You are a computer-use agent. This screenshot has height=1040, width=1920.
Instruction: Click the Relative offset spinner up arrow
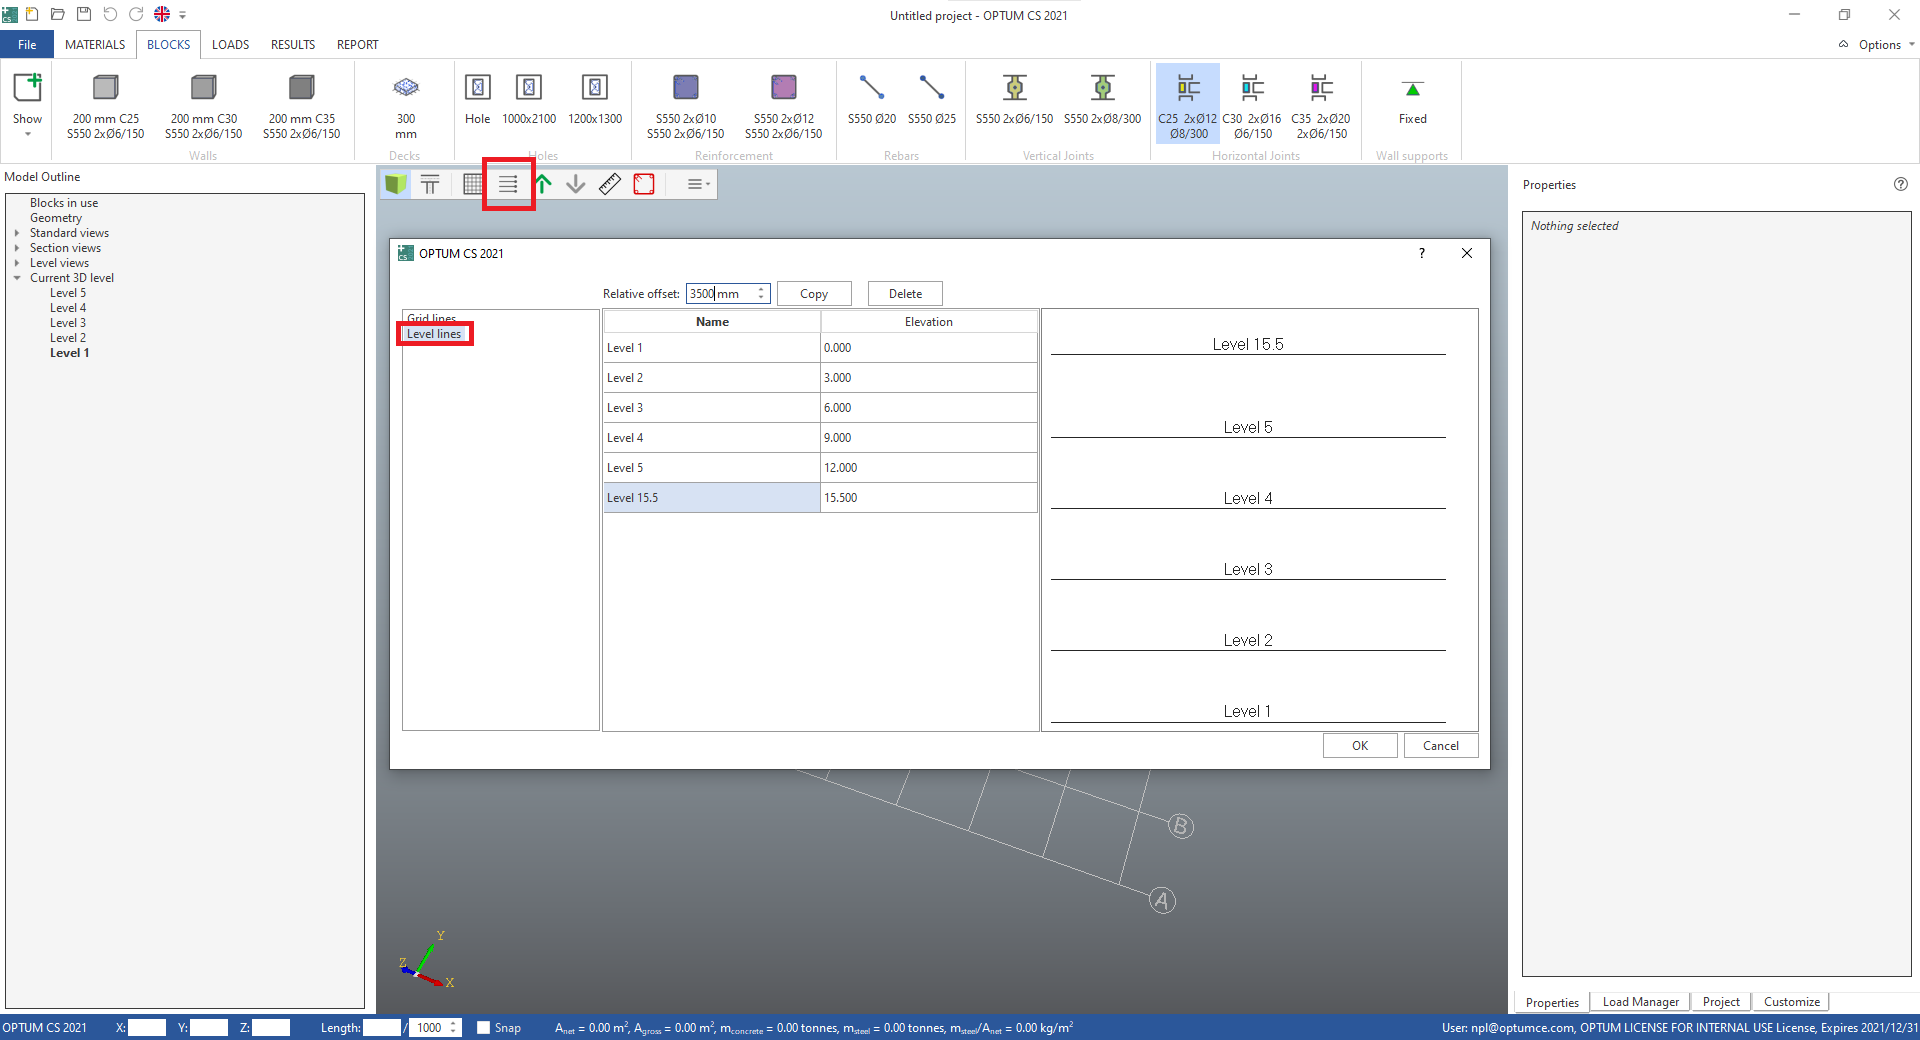pos(761,289)
